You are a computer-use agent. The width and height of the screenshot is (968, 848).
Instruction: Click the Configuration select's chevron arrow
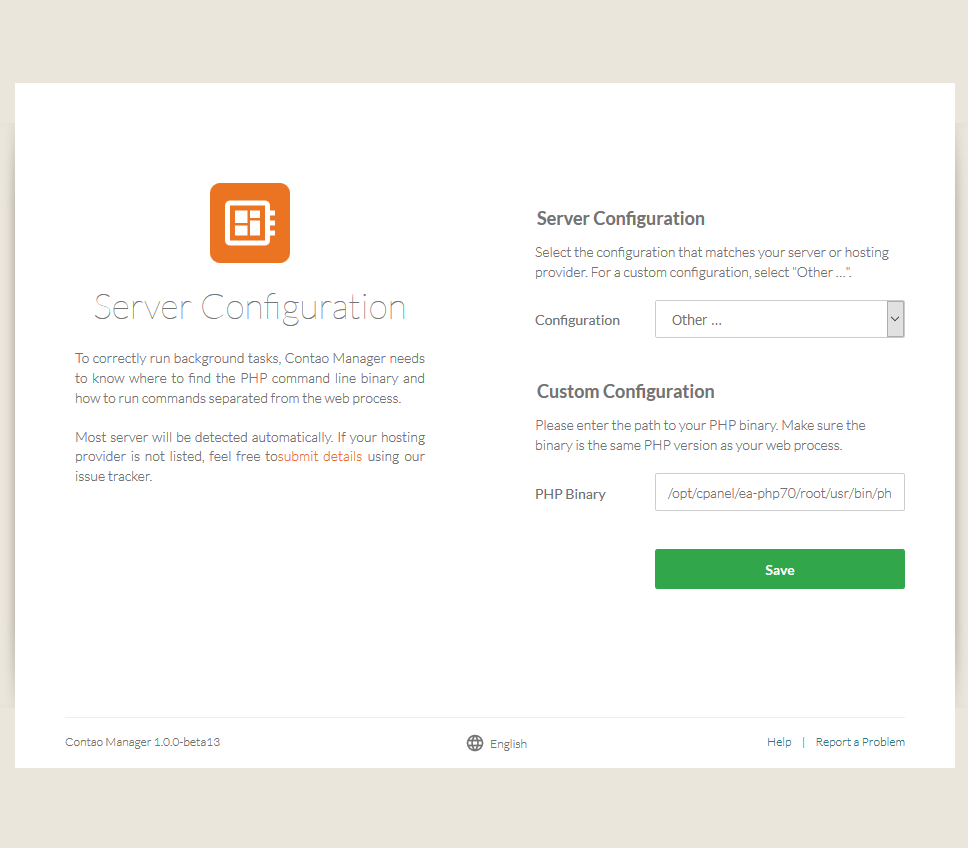point(895,320)
